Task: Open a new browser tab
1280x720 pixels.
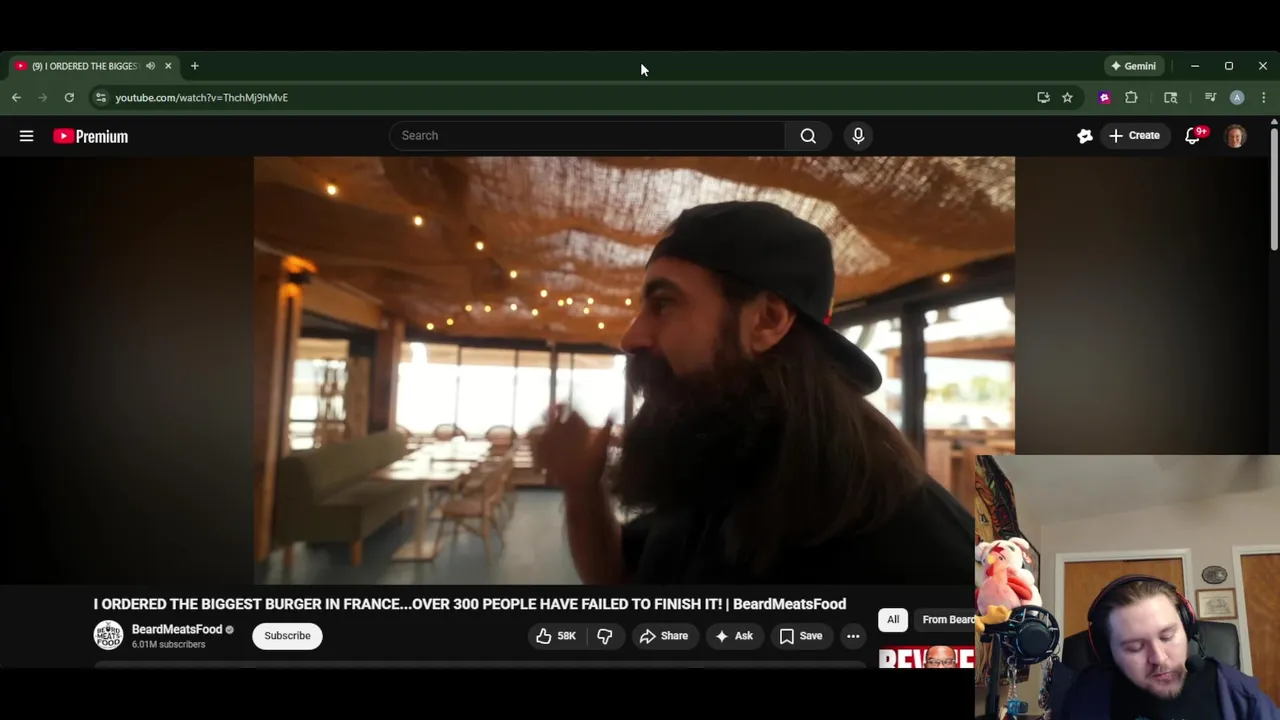Action: pos(194,66)
